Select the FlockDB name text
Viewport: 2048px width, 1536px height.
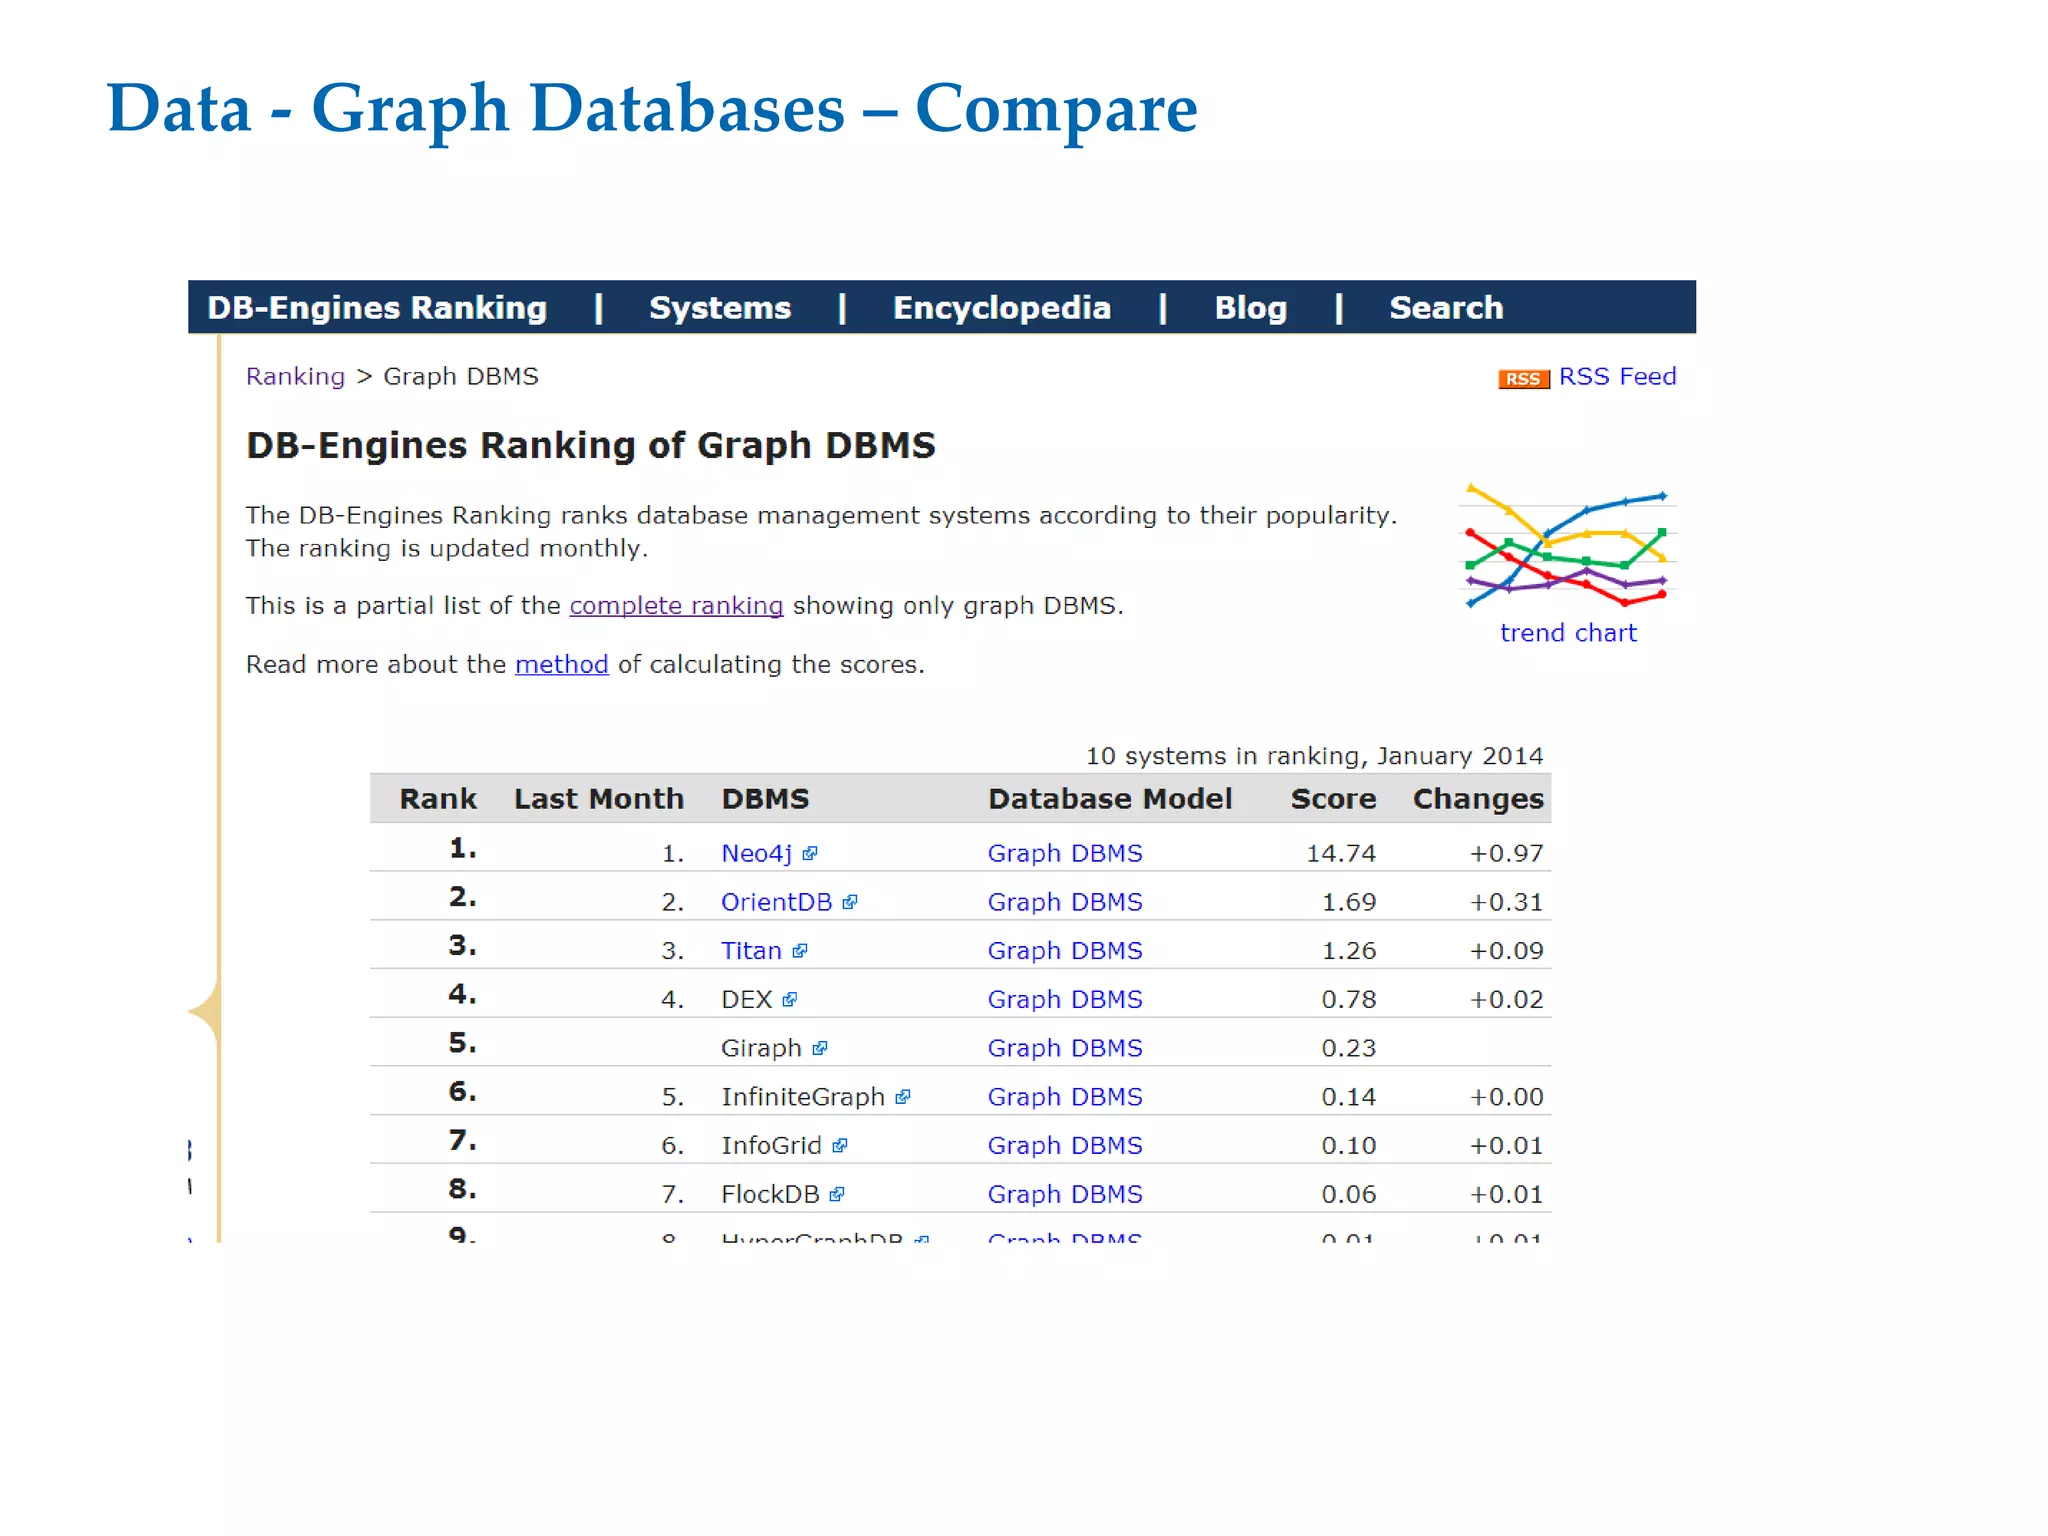(x=770, y=1194)
